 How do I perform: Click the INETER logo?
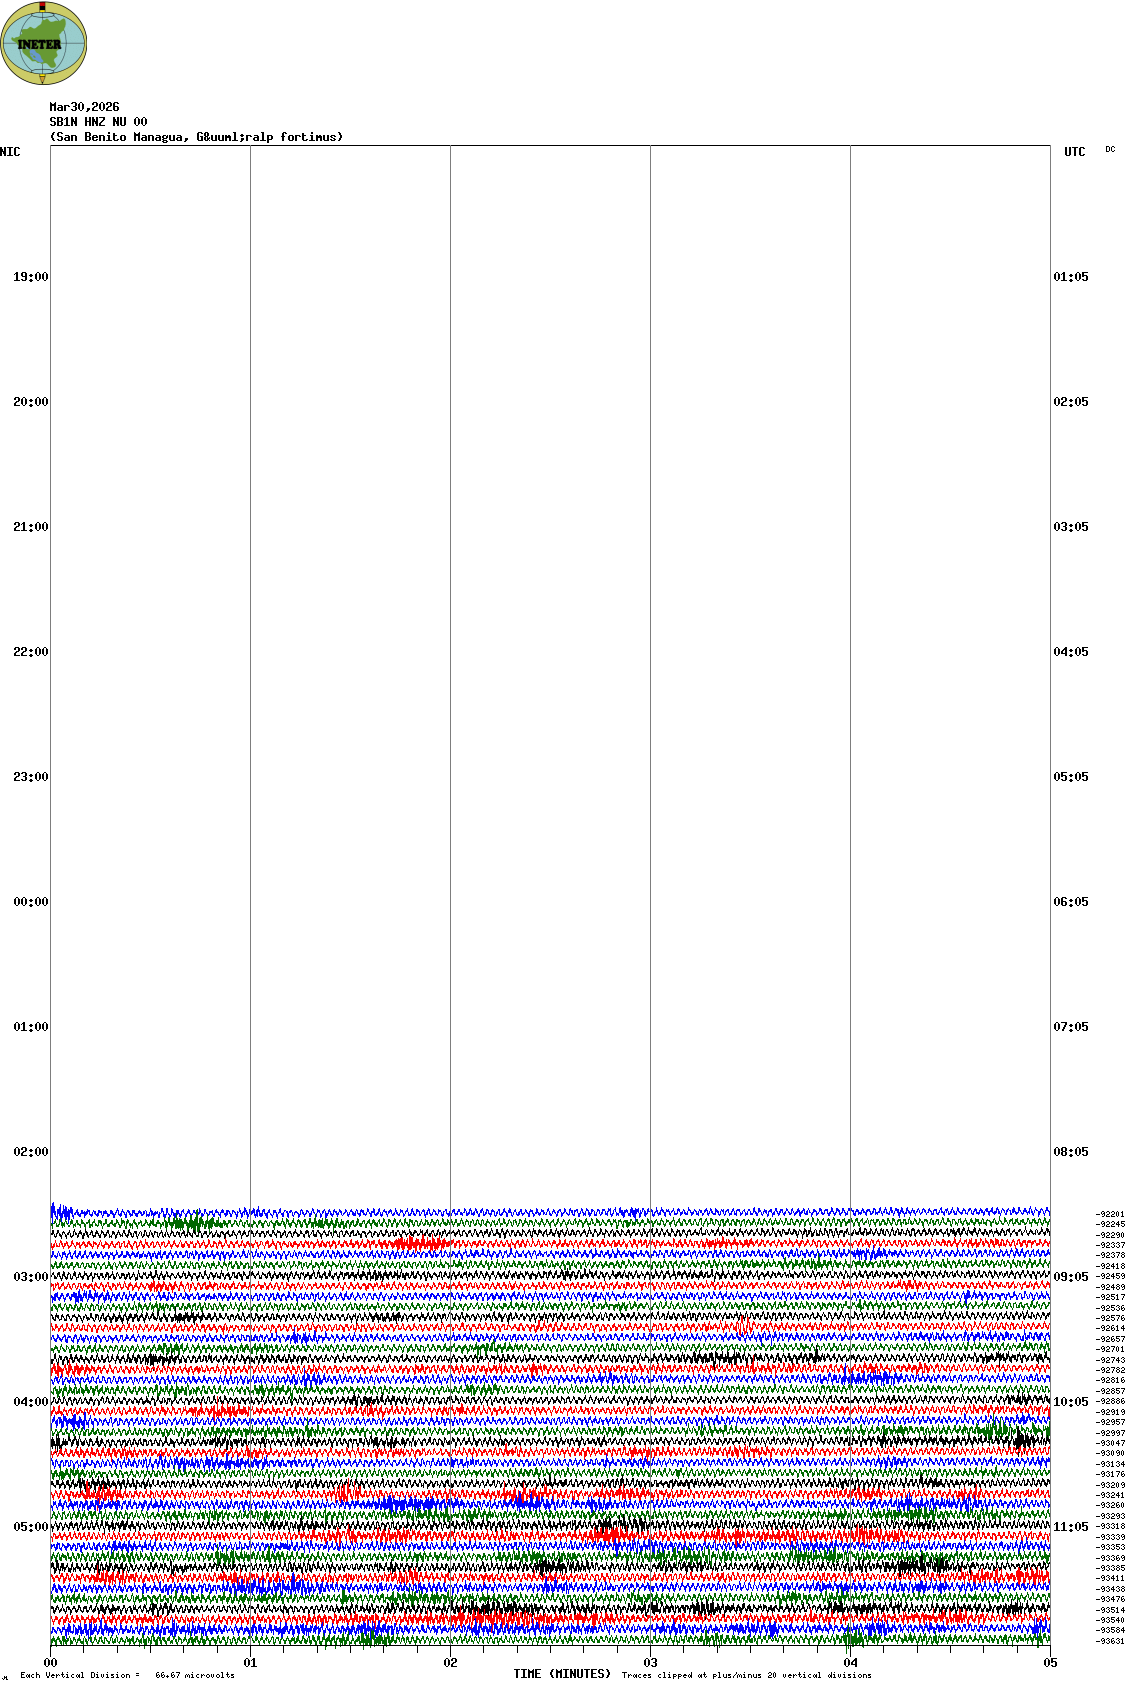(44, 43)
